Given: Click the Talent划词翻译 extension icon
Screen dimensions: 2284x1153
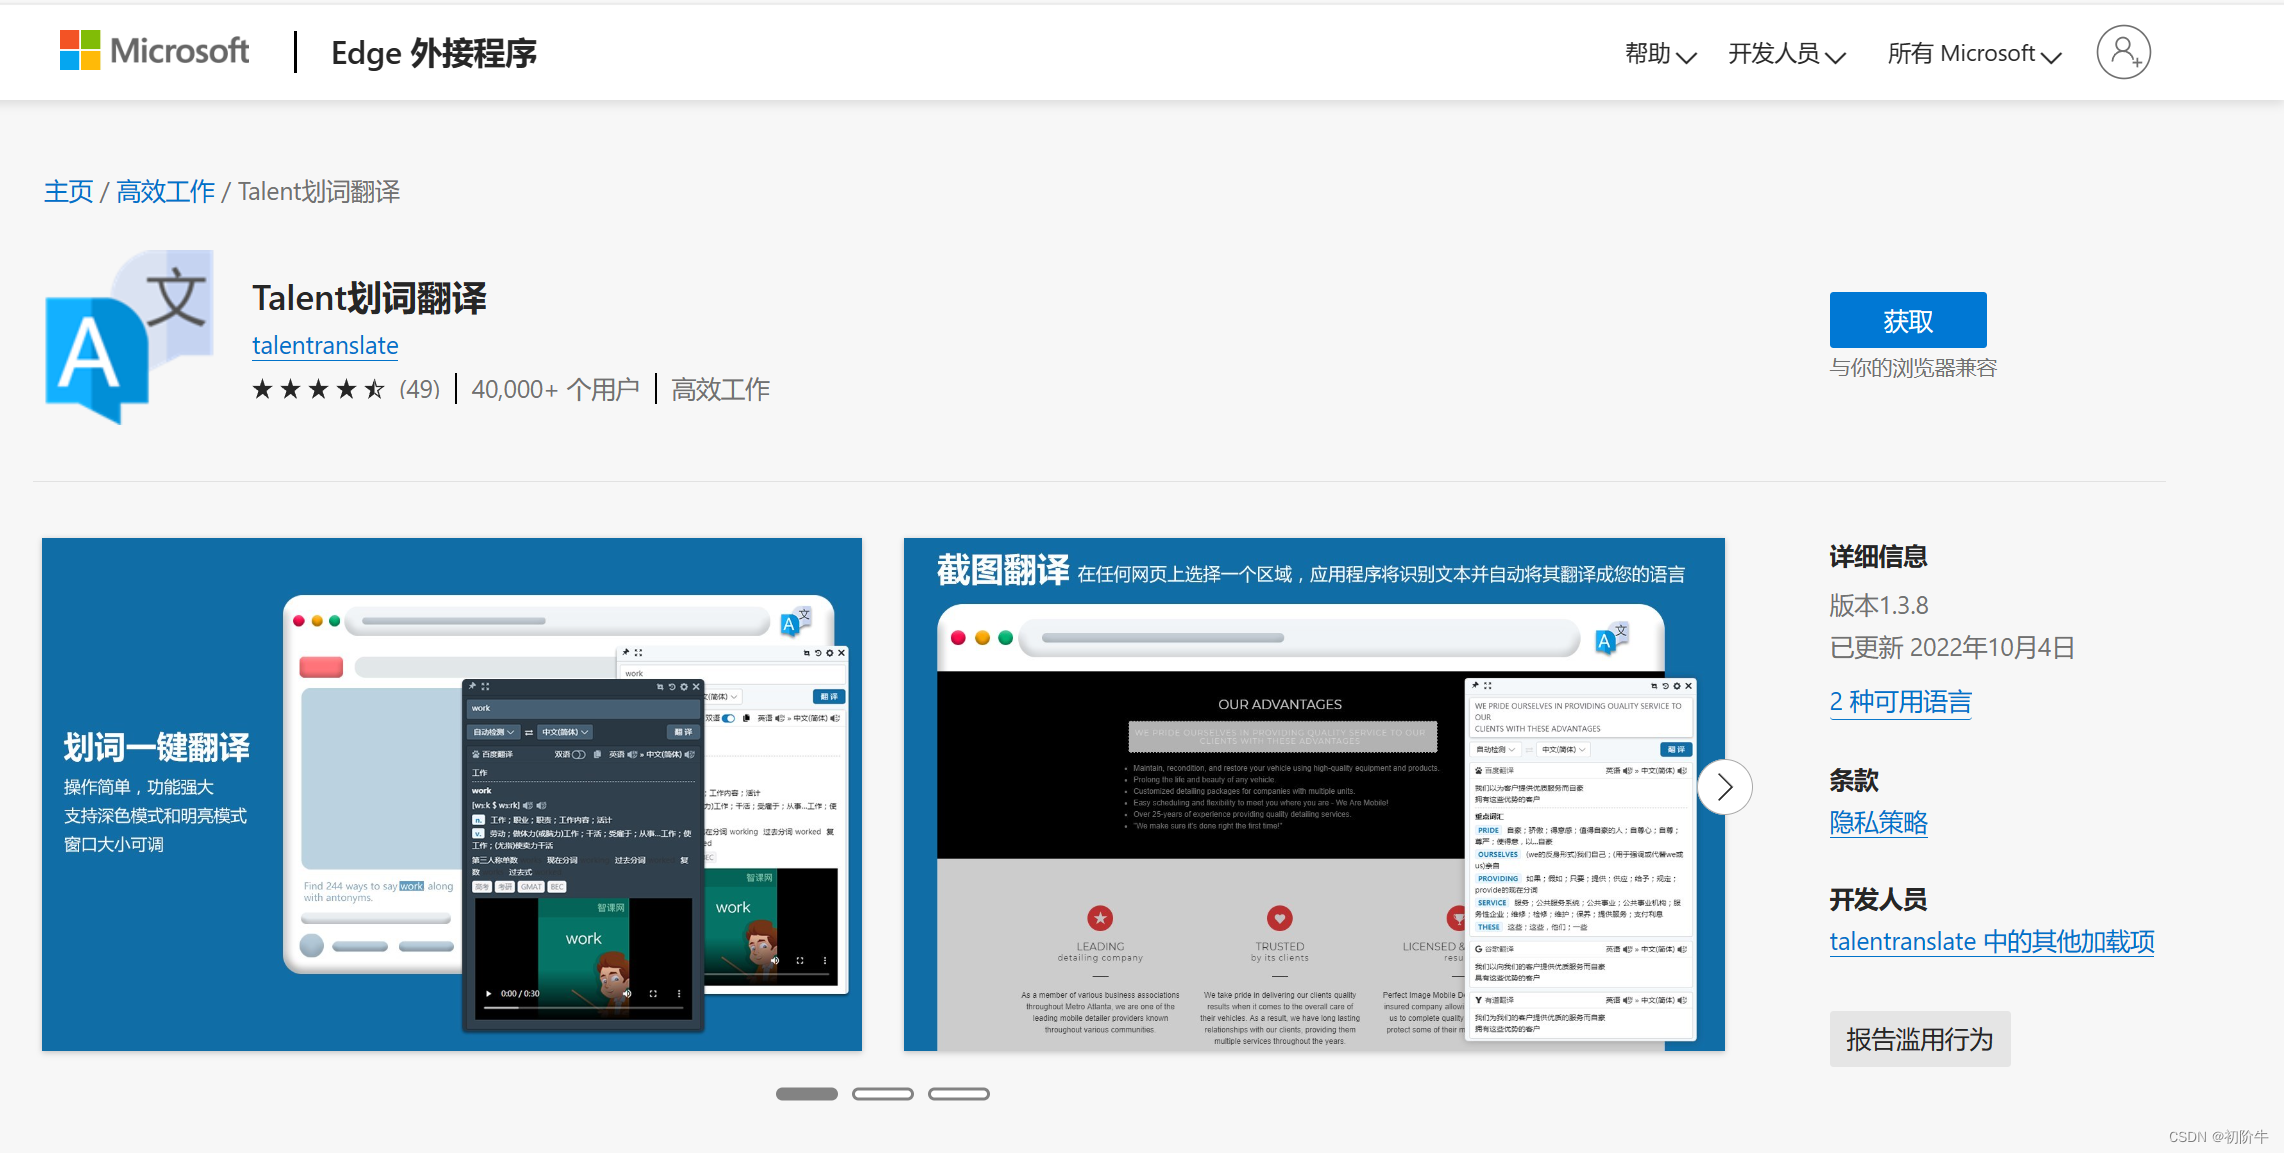Looking at the screenshot, I should [x=128, y=337].
